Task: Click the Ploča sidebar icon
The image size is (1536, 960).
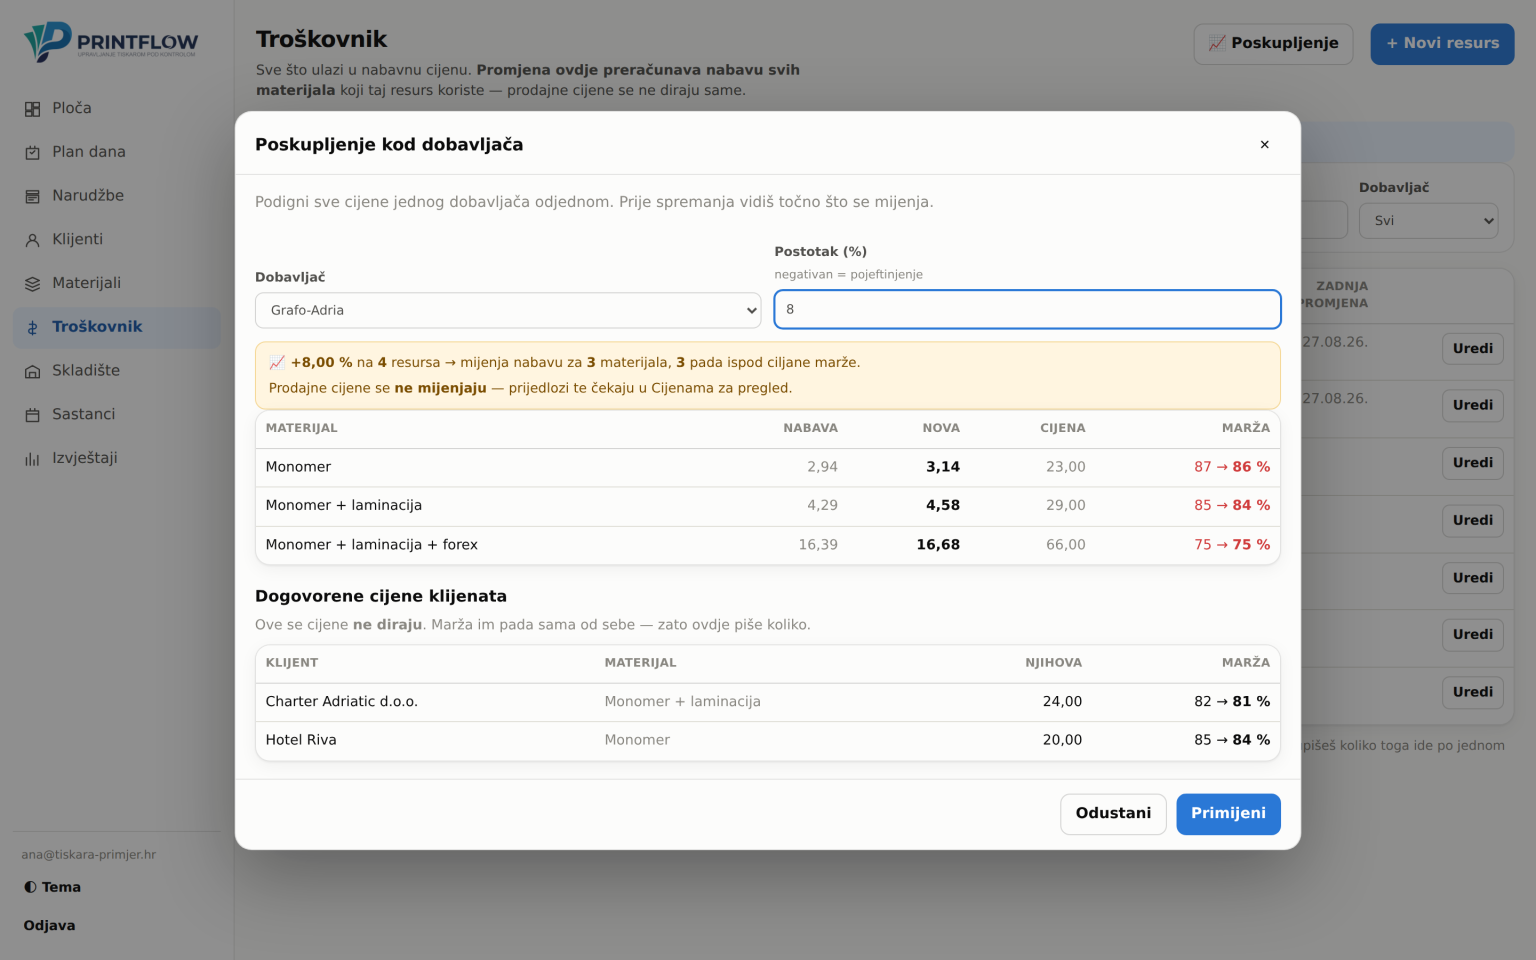Action: point(33,109)
